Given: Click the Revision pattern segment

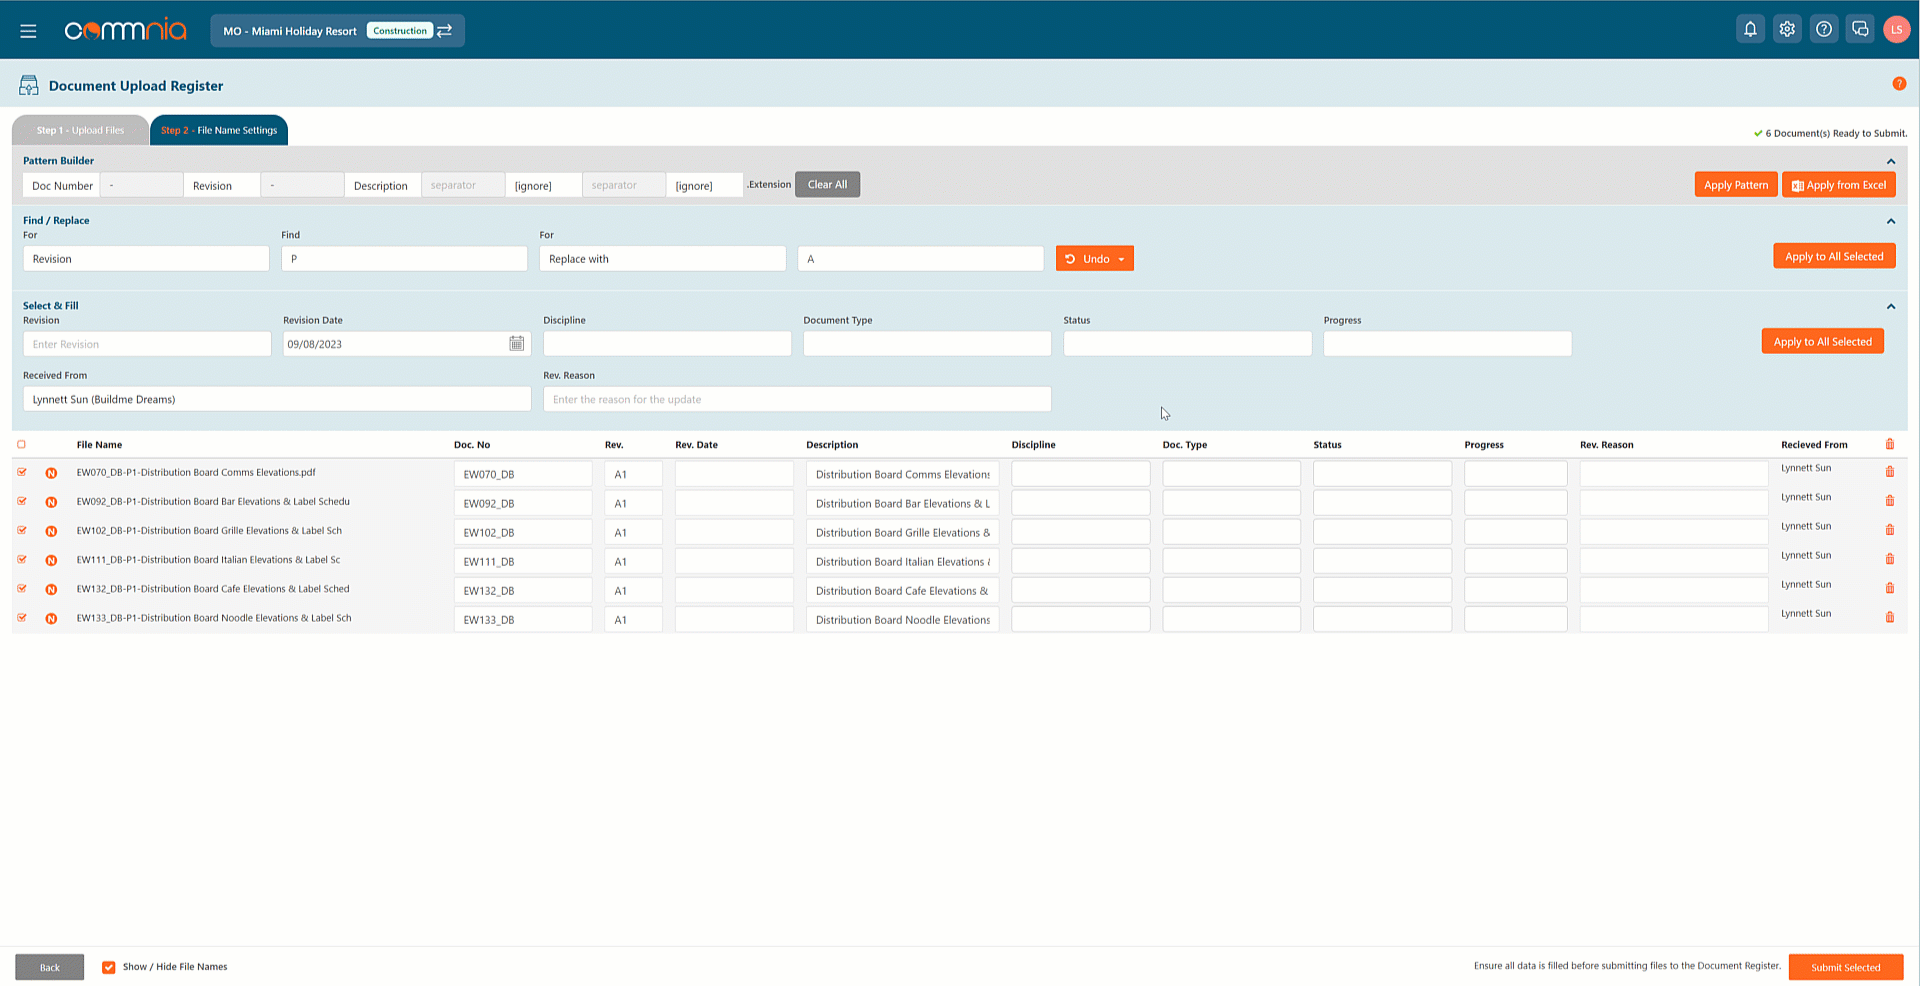Looking at the screenshot, I should [222, 185].
